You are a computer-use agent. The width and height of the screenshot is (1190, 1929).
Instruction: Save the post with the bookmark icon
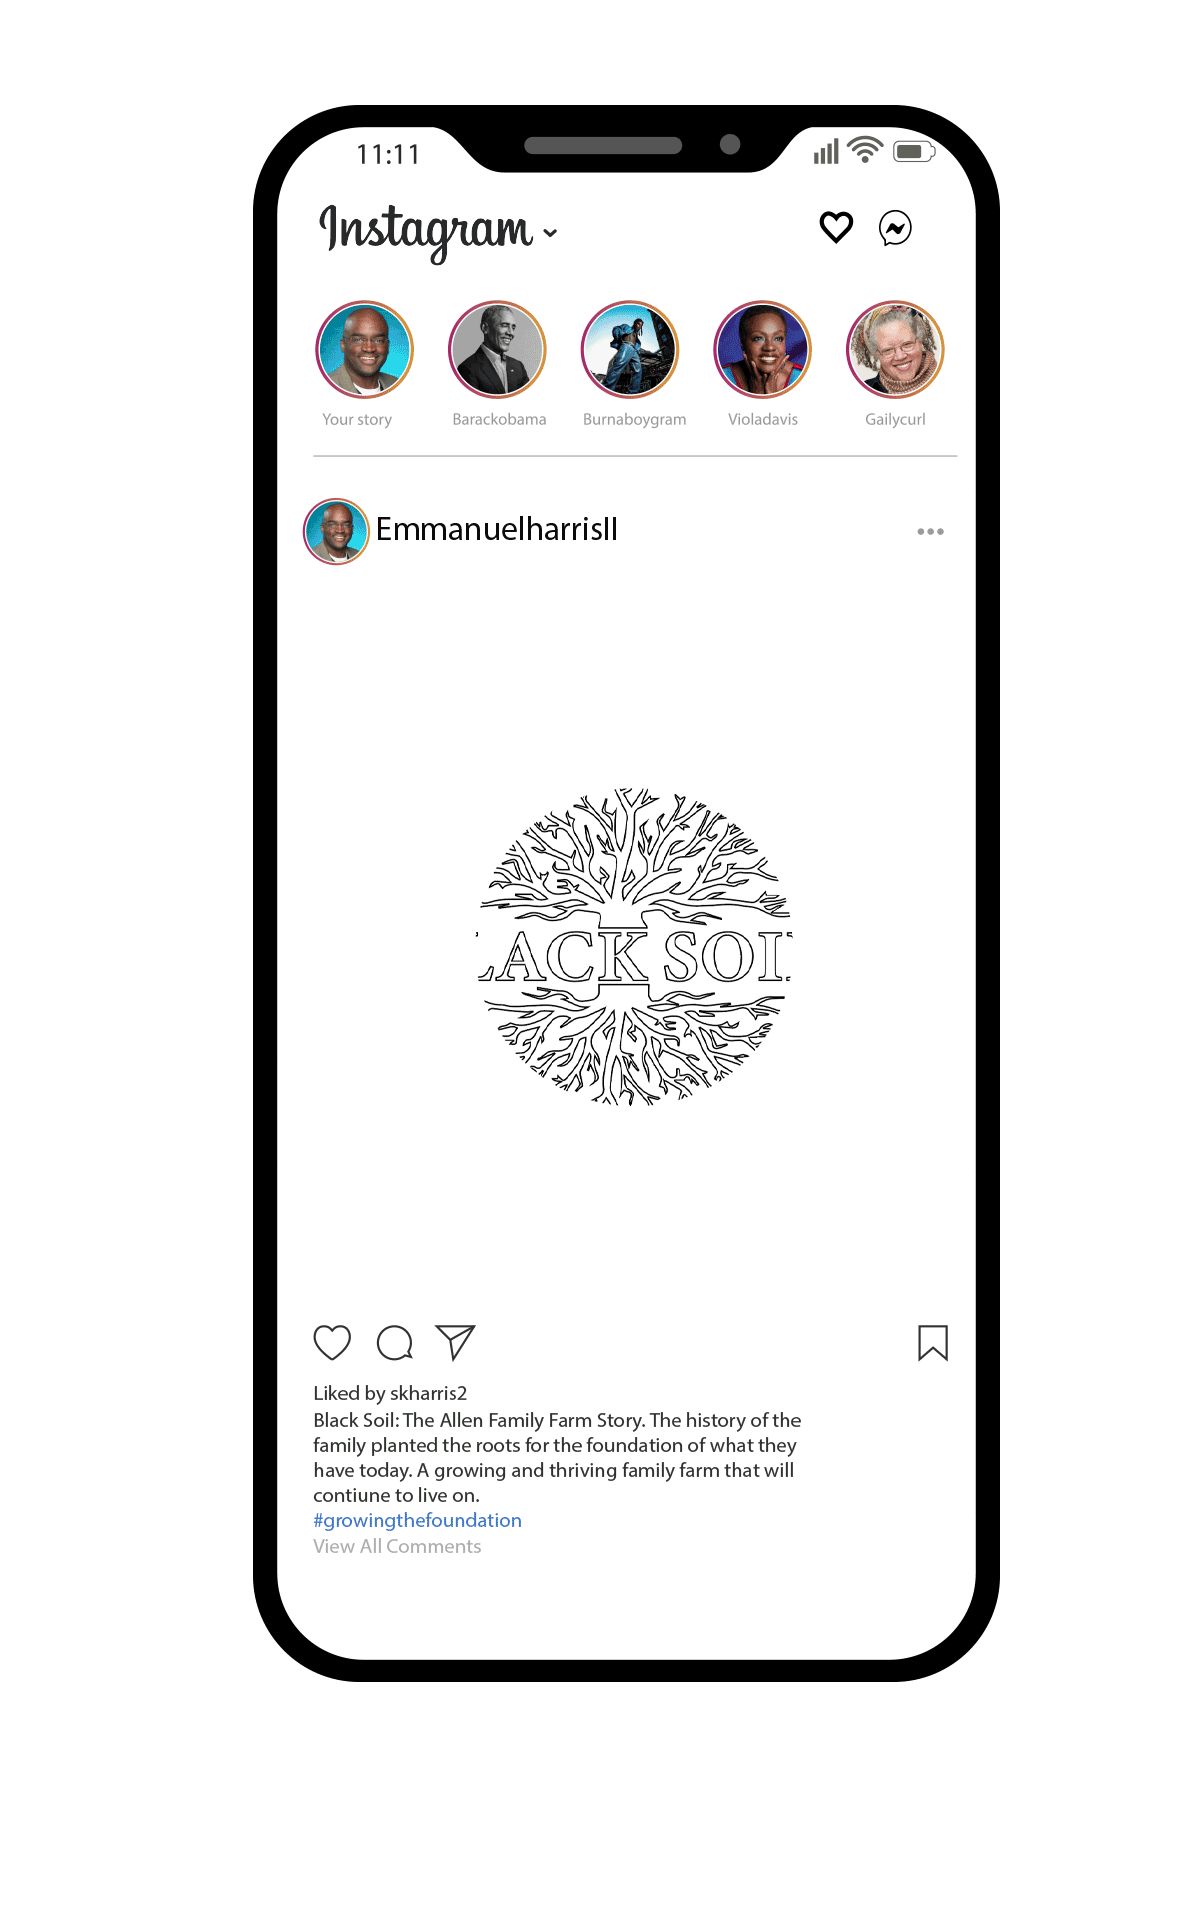(933, 1343)
